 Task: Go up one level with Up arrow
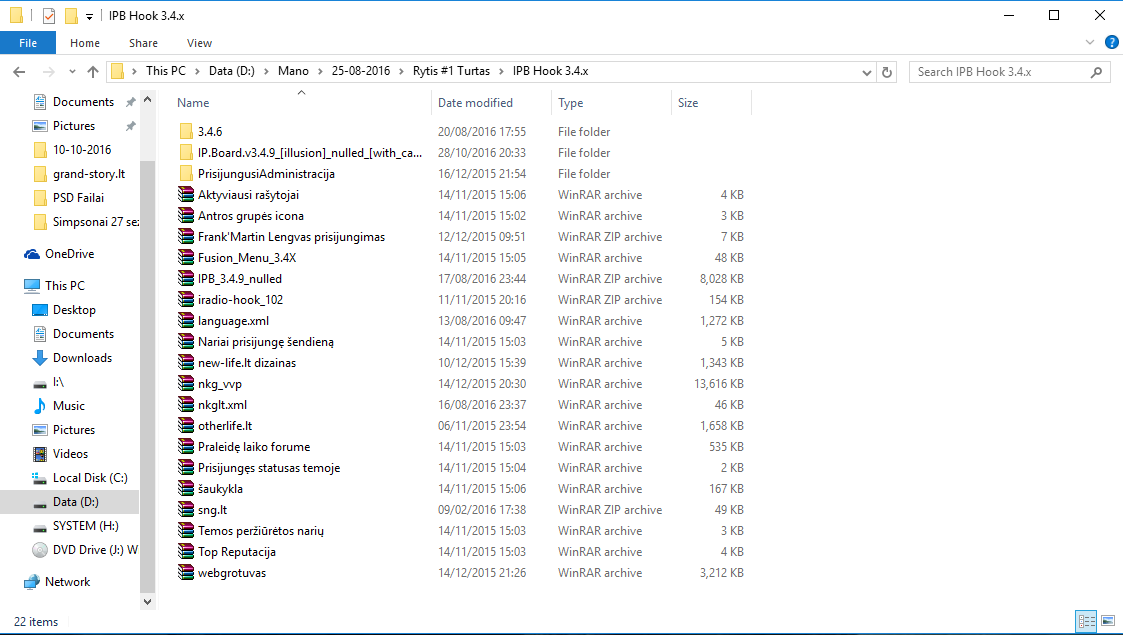coord(93,72)
